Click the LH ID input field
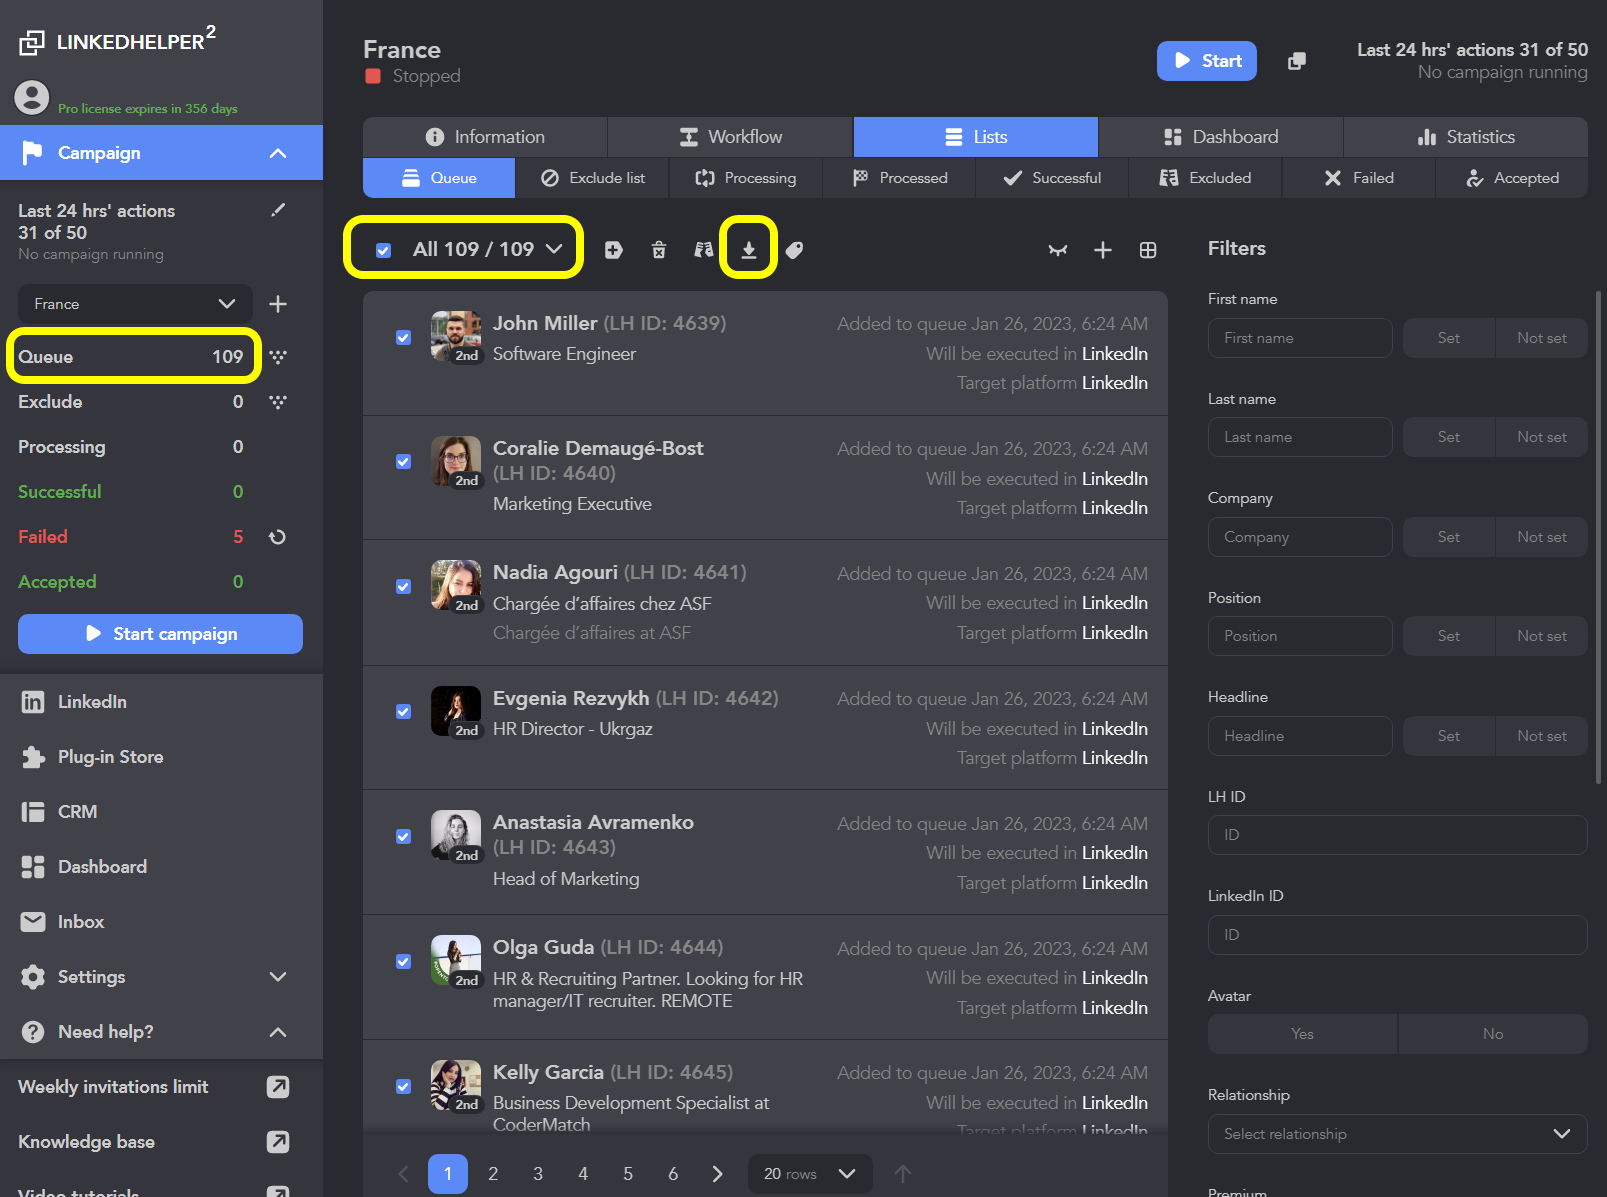Image resolution: width=1607 pixels, height=1197 pixels. (x=1397, y=835)
